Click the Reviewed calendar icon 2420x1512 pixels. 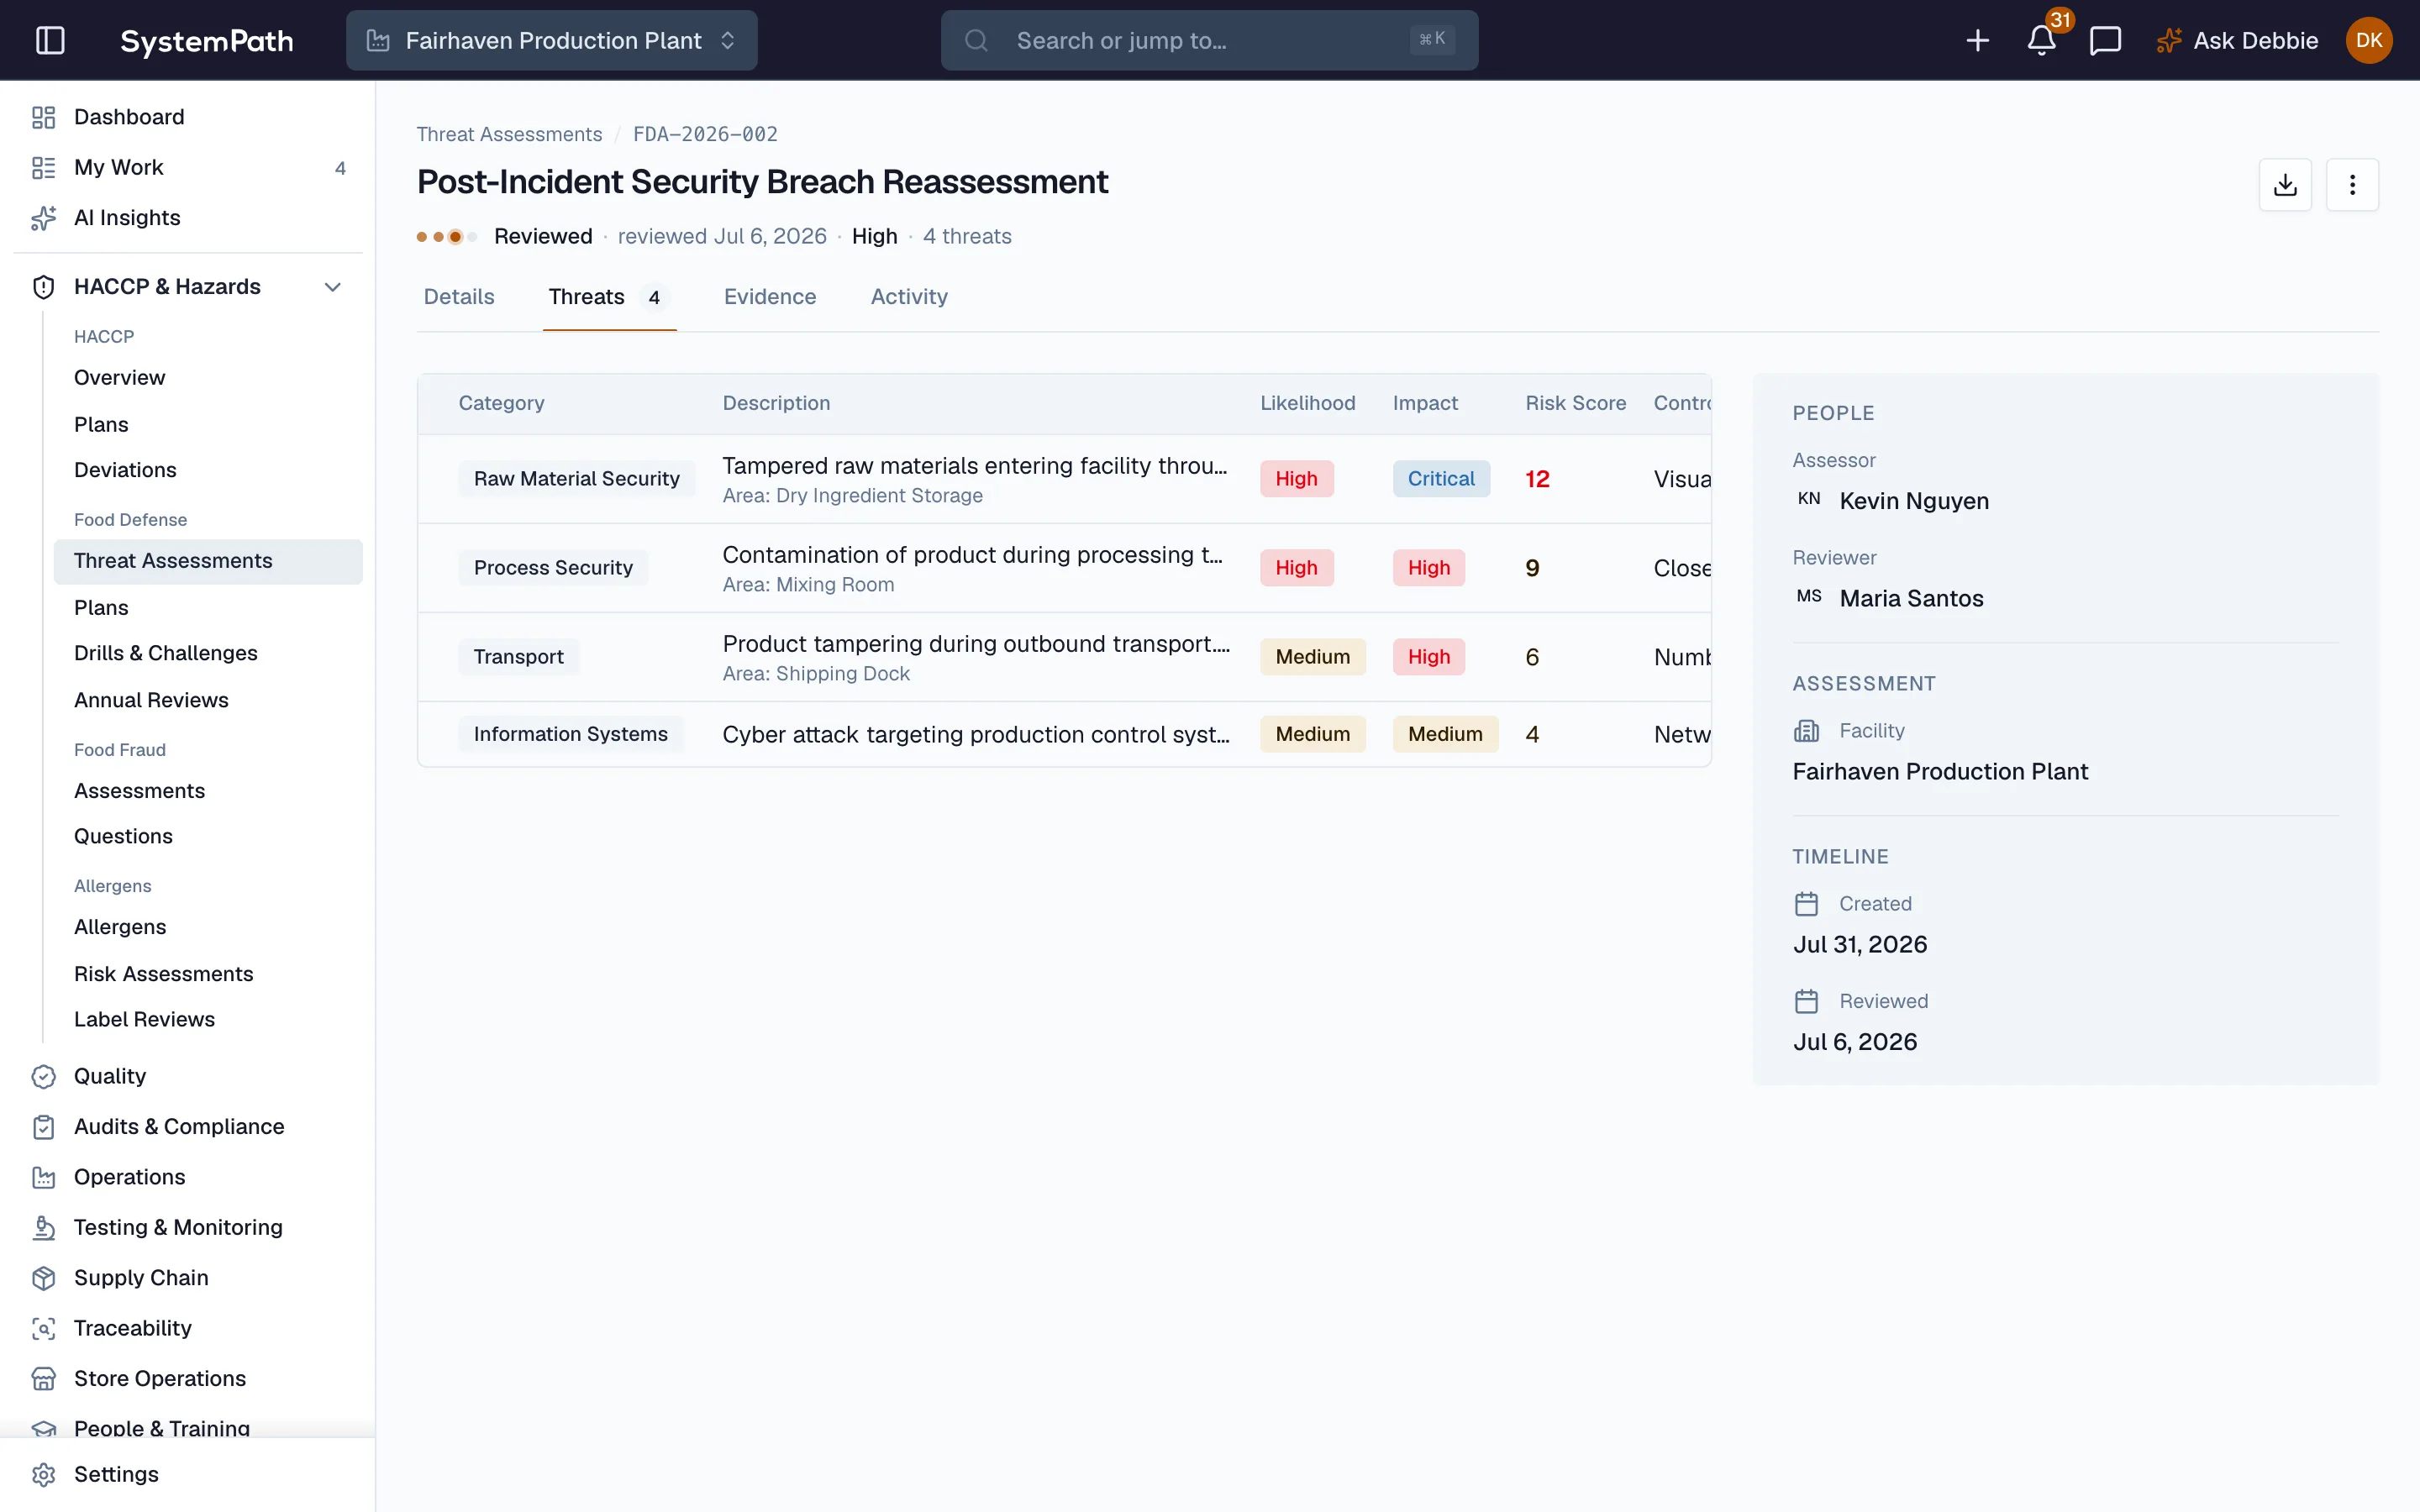click(1806, 1001)
